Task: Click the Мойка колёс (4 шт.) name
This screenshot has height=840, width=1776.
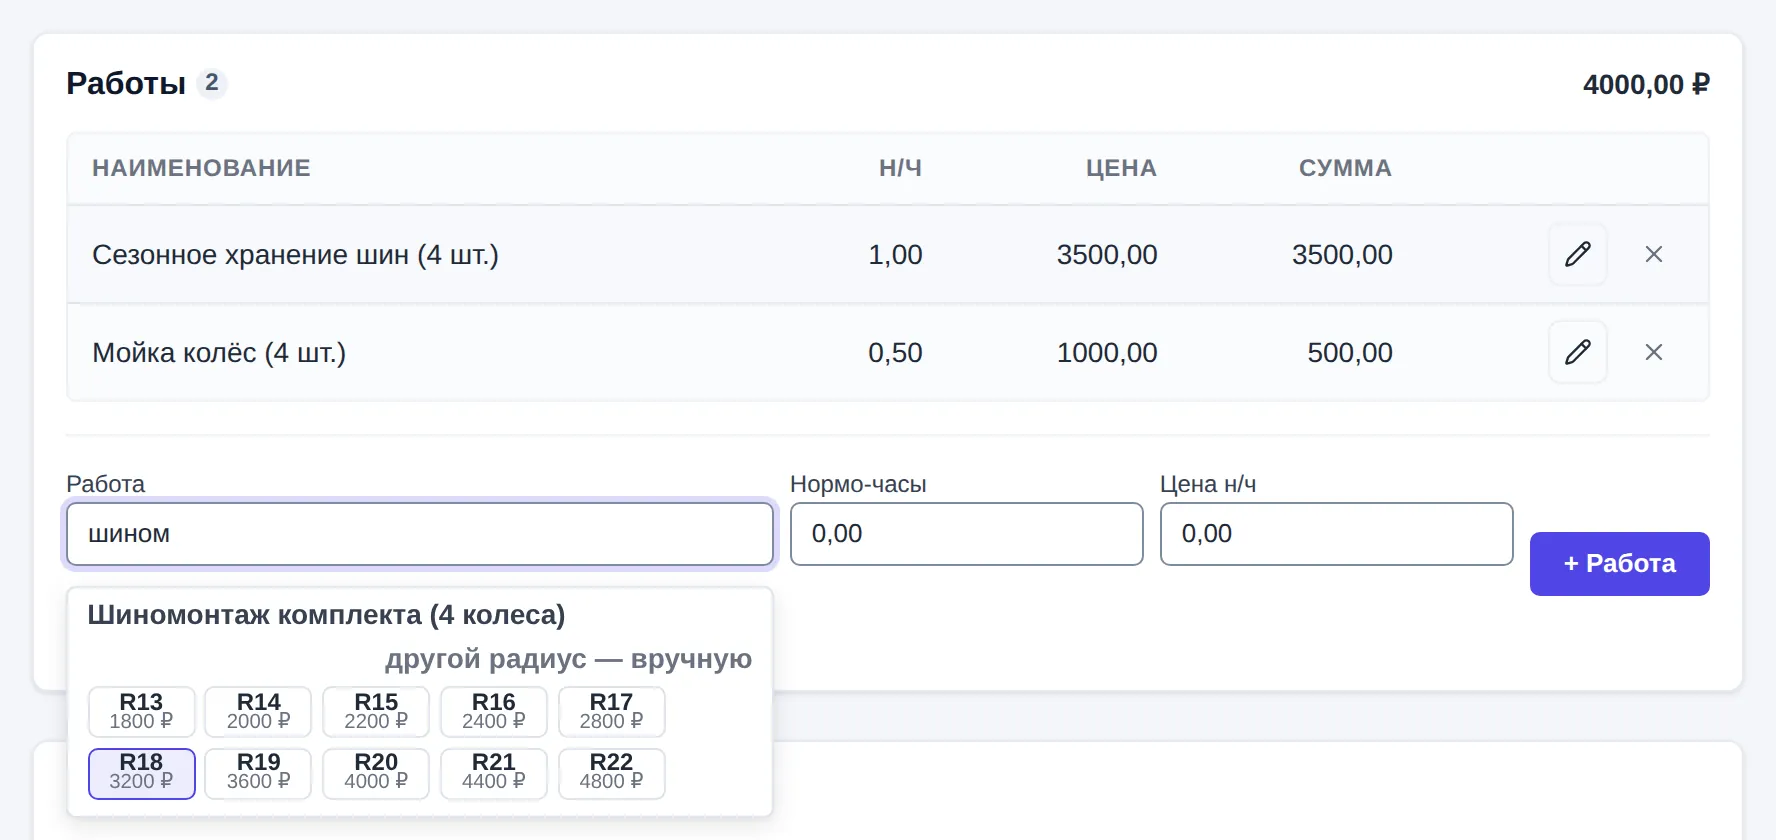Action: point(219,353)
